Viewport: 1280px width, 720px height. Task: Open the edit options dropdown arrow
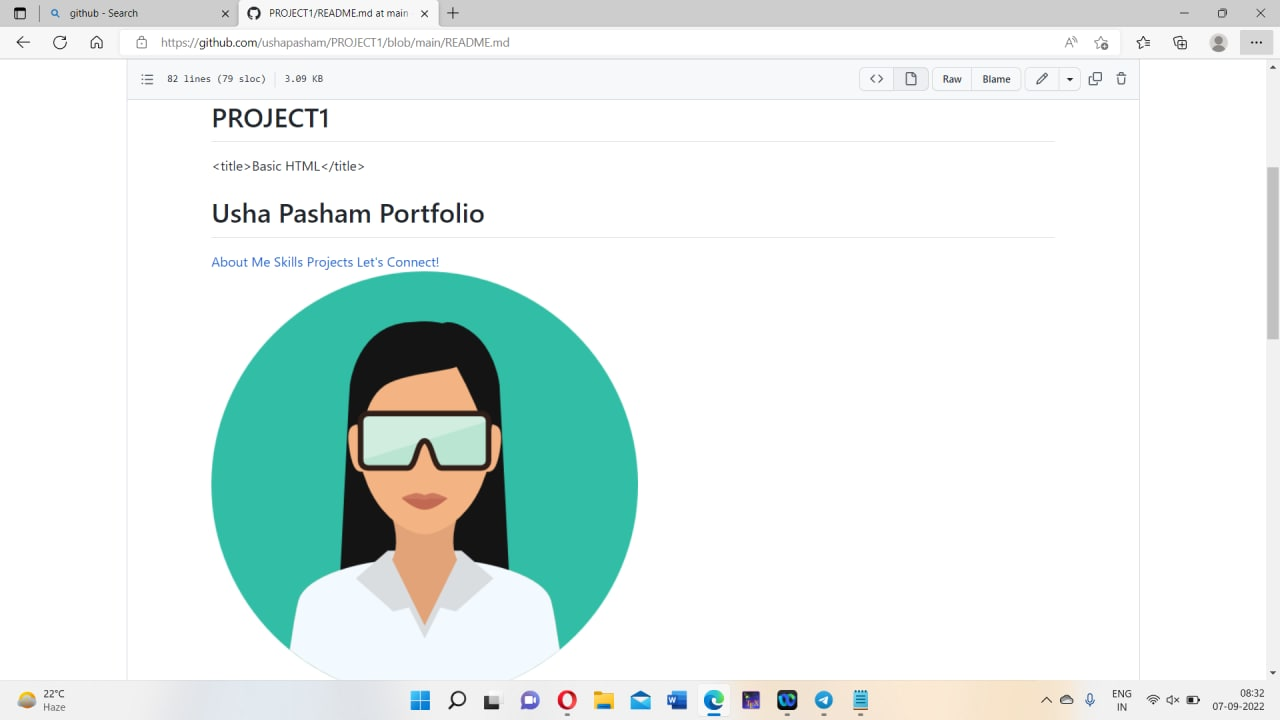coord(1069,78)
